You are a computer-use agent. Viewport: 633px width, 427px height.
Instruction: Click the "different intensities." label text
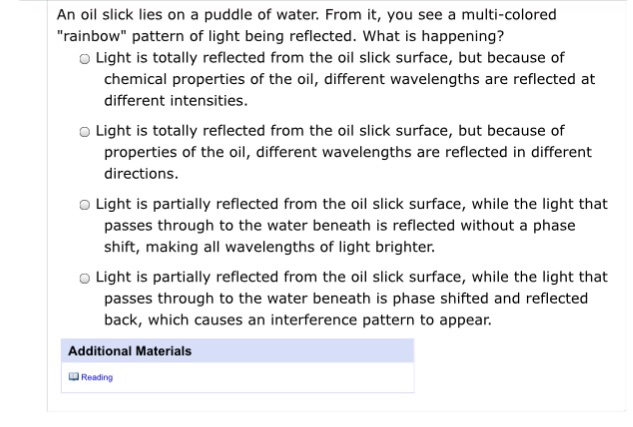pos(176,100)
